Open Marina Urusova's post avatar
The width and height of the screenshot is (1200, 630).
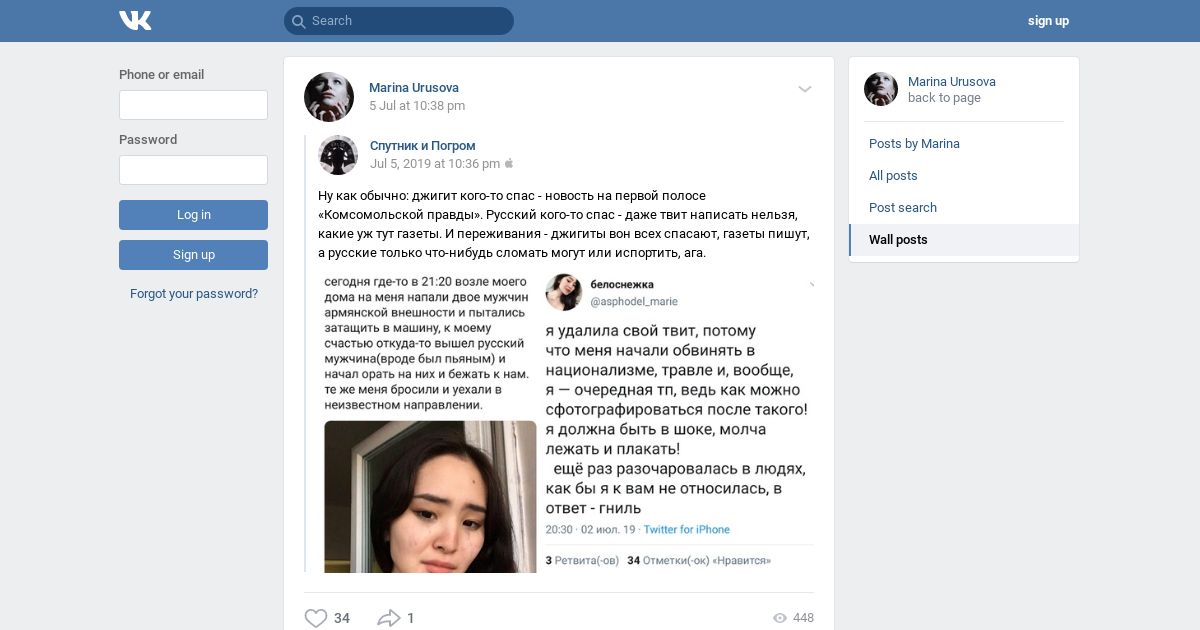click(329, 97)
